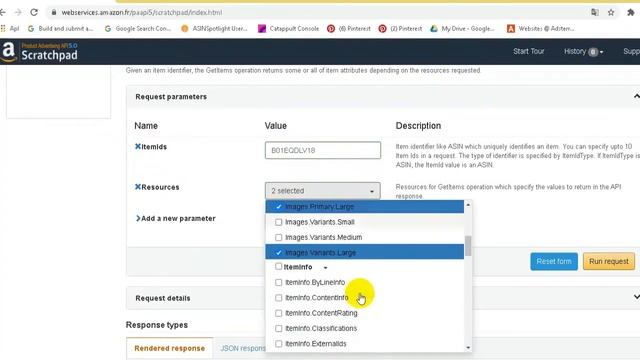Screen dimensions: 640x360
Task: Remove the ItemIds parameter with X icon
Action: point(138,147)
